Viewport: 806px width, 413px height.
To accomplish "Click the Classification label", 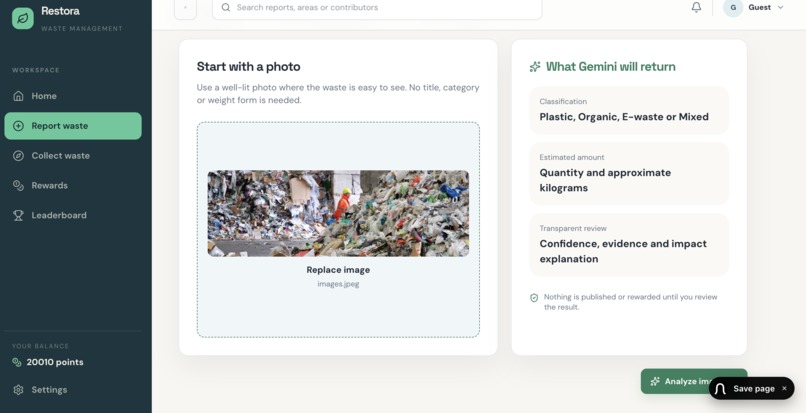I will click(x=563, y=102).
